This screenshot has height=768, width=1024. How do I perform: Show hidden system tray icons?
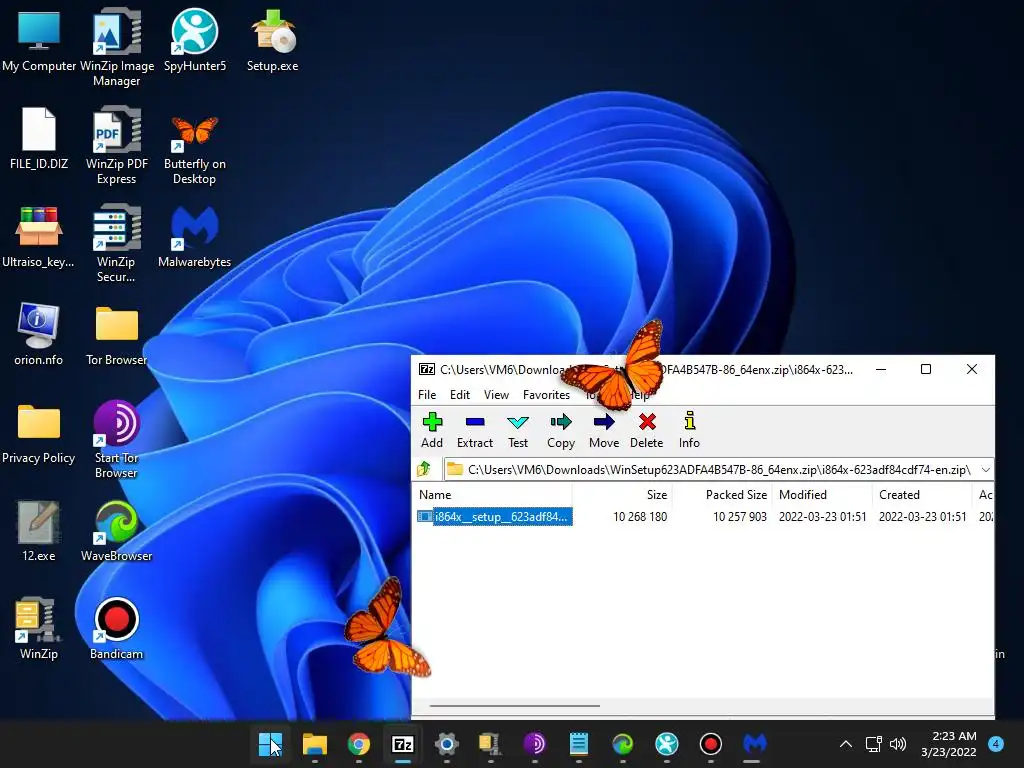846,744
